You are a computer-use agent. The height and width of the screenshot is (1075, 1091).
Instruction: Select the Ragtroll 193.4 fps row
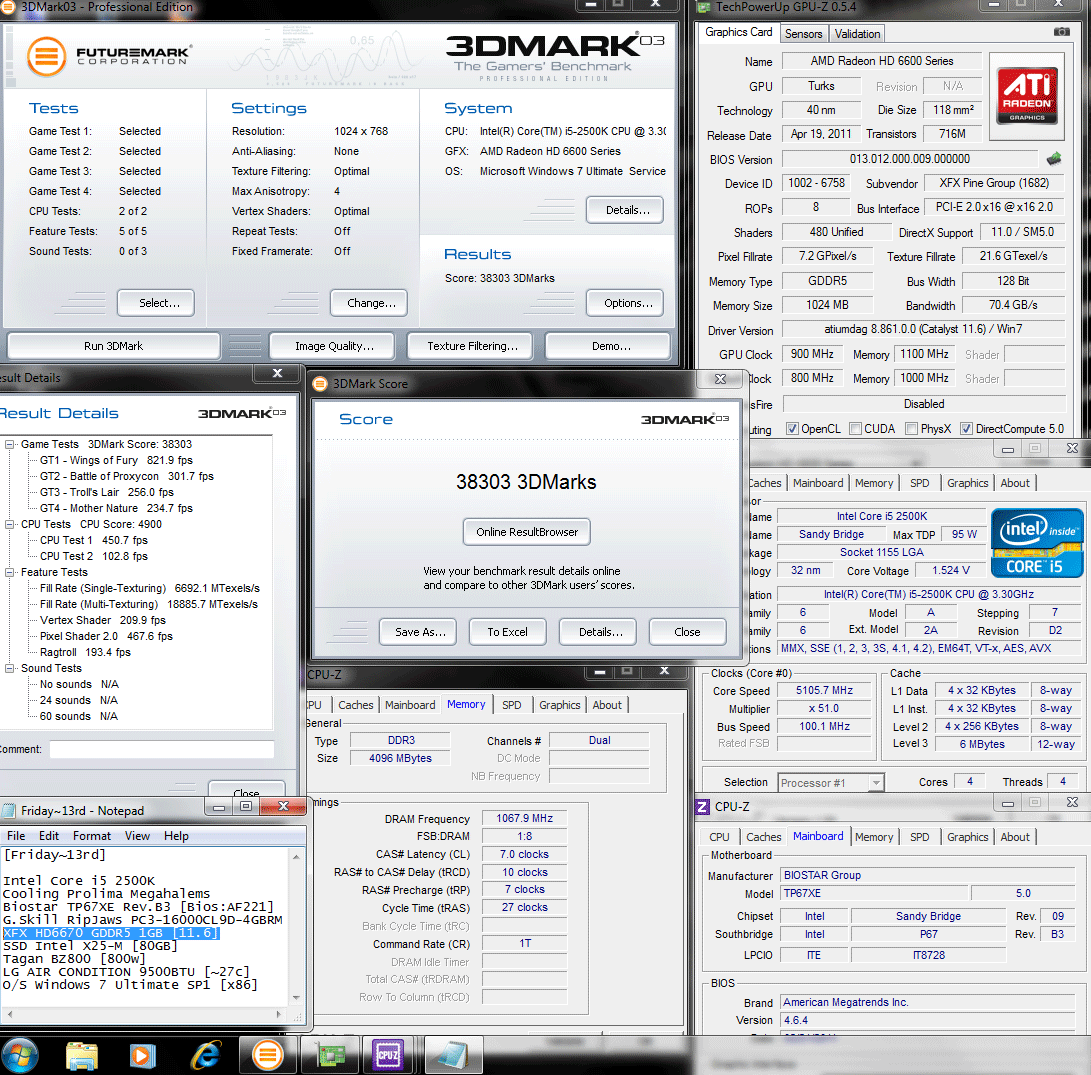(86, 652)
